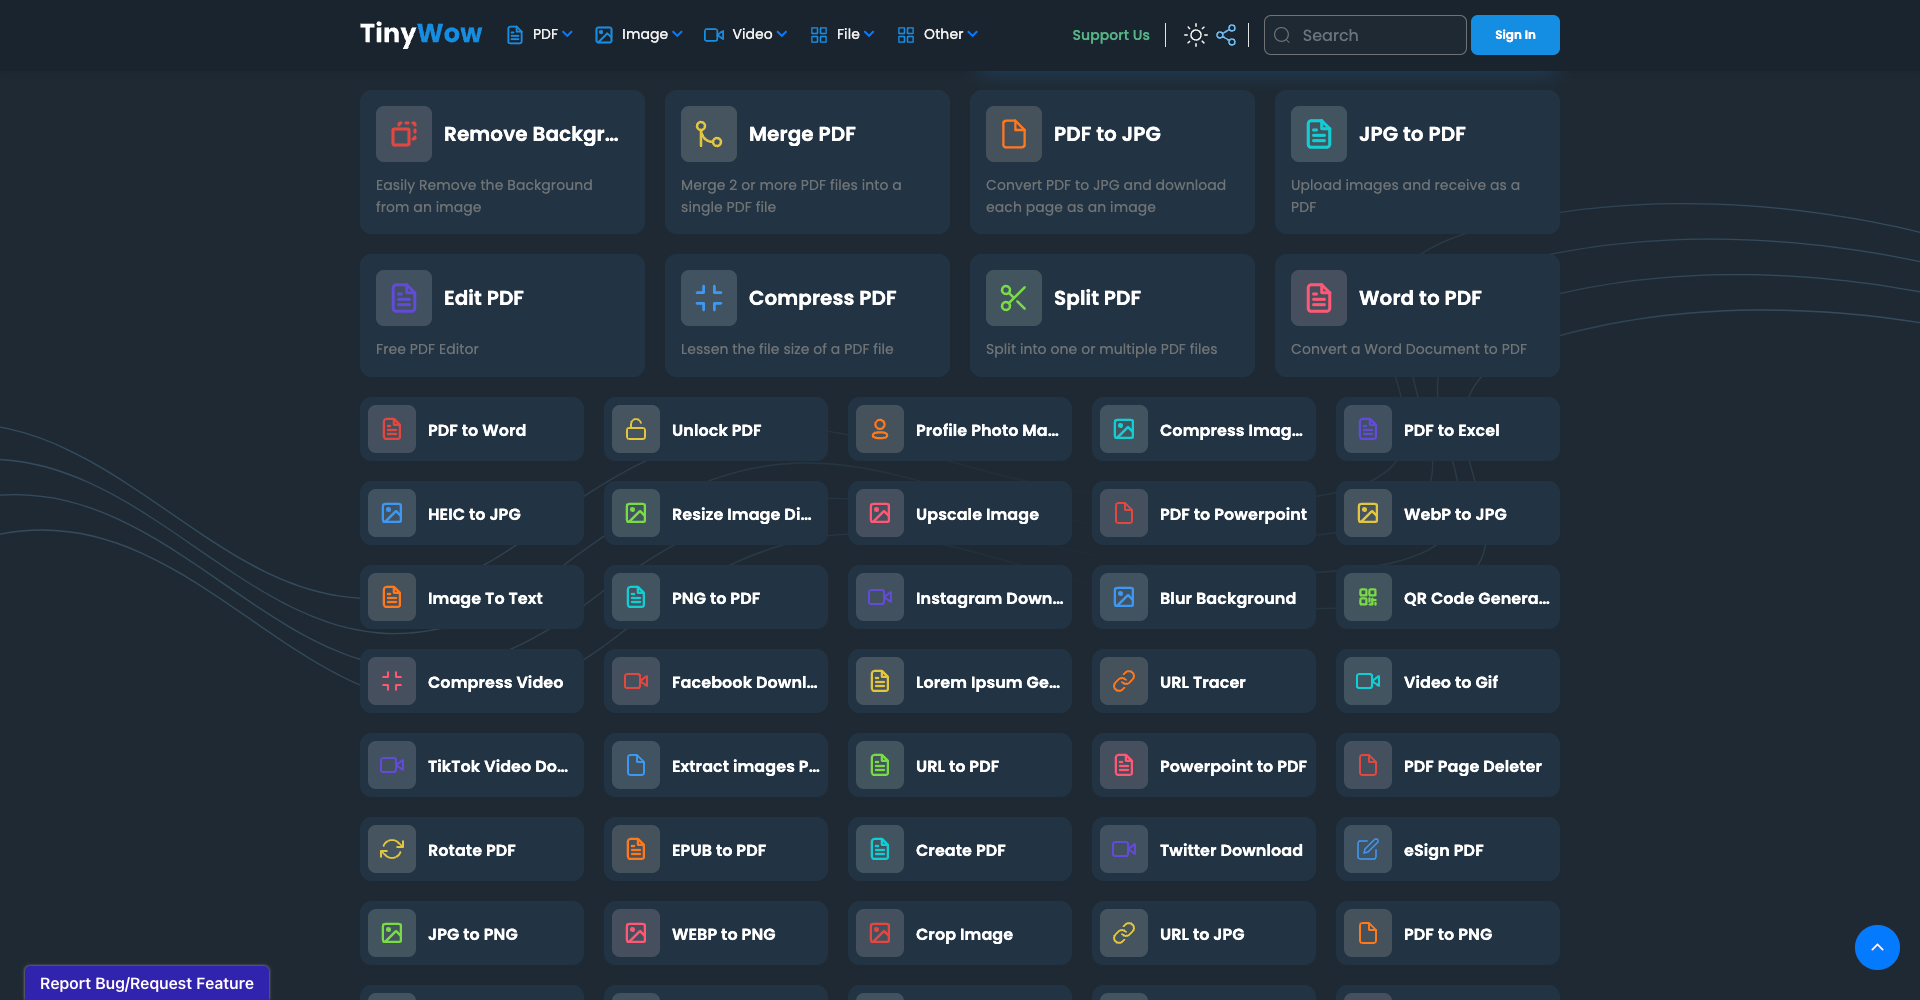Click the QR Code Generator icon
The width and height of the screenshot is (1920, 1000).
click(1368, 597)
